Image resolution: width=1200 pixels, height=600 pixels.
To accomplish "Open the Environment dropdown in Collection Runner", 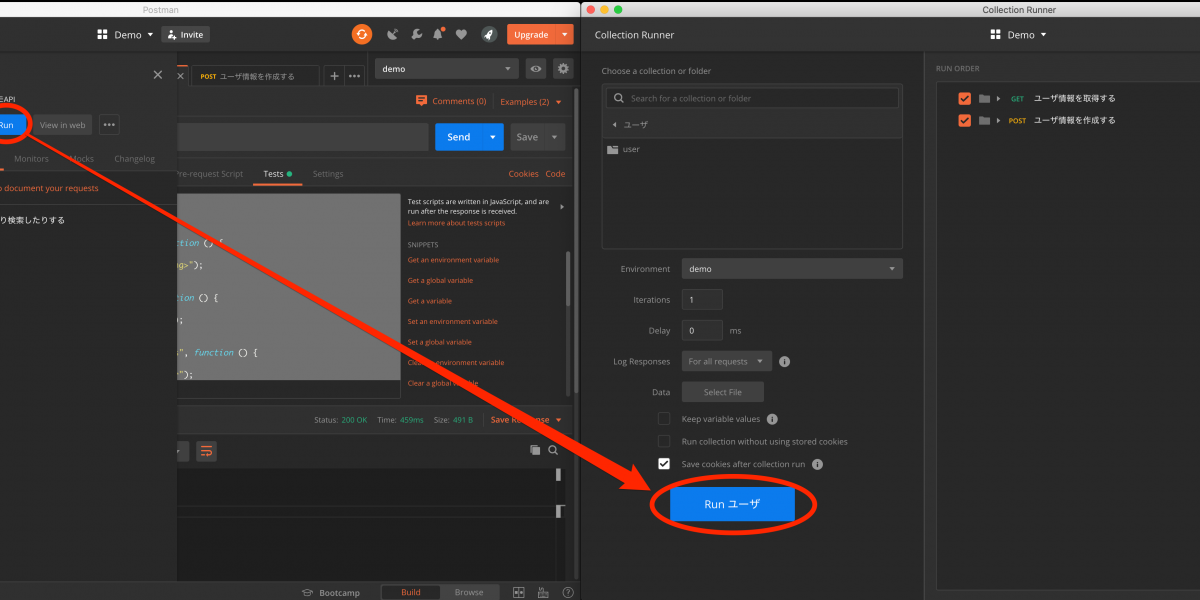I will click(792, 269).
